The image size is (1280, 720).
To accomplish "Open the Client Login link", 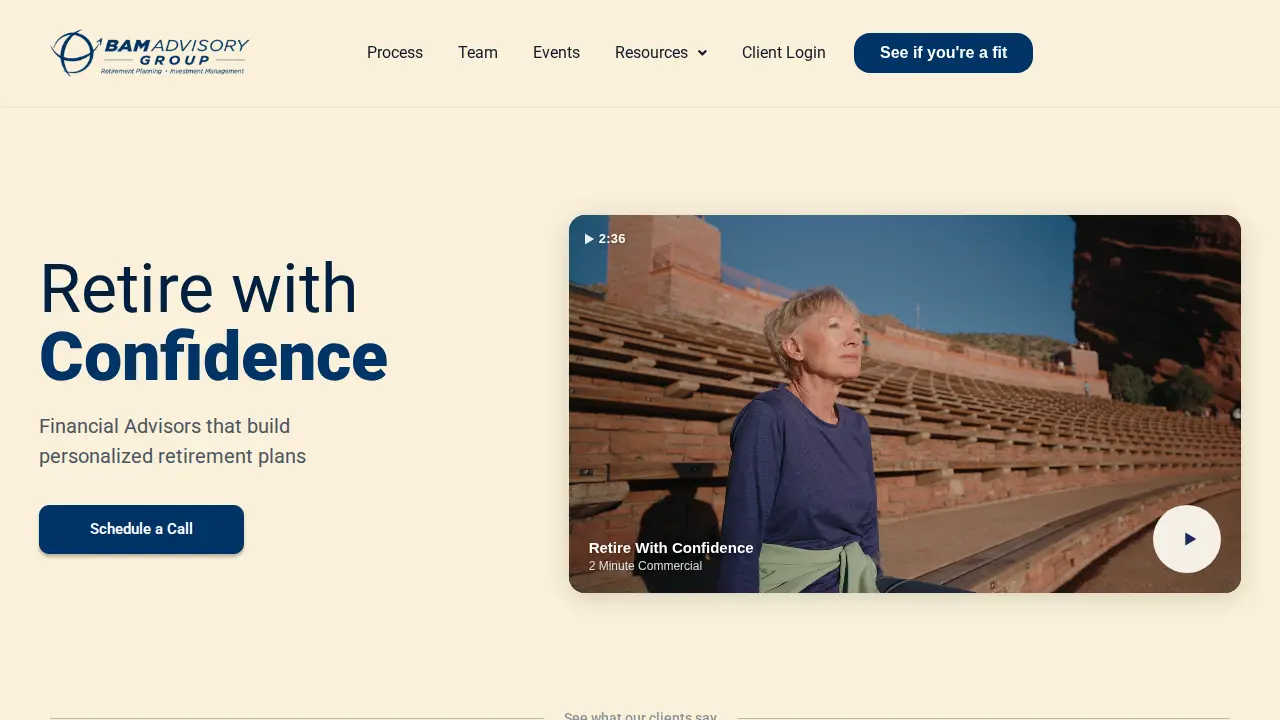I will pyautogui.click(x=784, y=53).
